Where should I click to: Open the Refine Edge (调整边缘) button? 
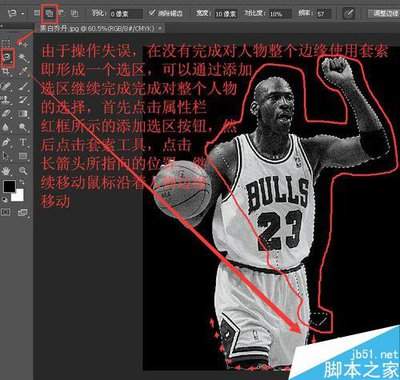click(384, 14)
